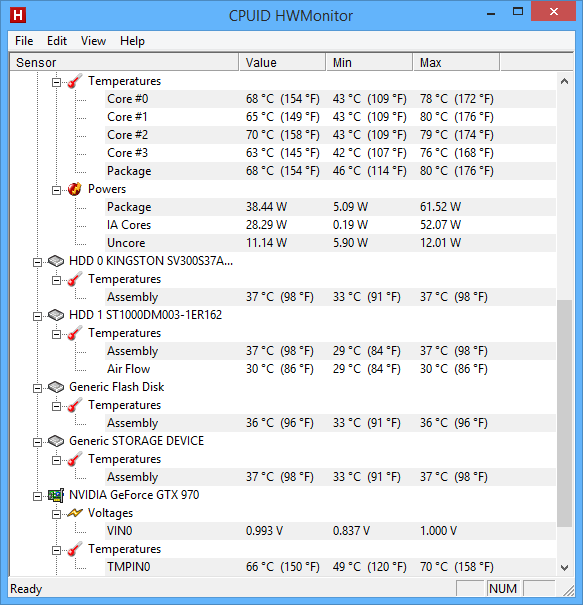Click the HDD 1 ST1000DM003 drive icon
583x605 pixels.
[56, 315]
